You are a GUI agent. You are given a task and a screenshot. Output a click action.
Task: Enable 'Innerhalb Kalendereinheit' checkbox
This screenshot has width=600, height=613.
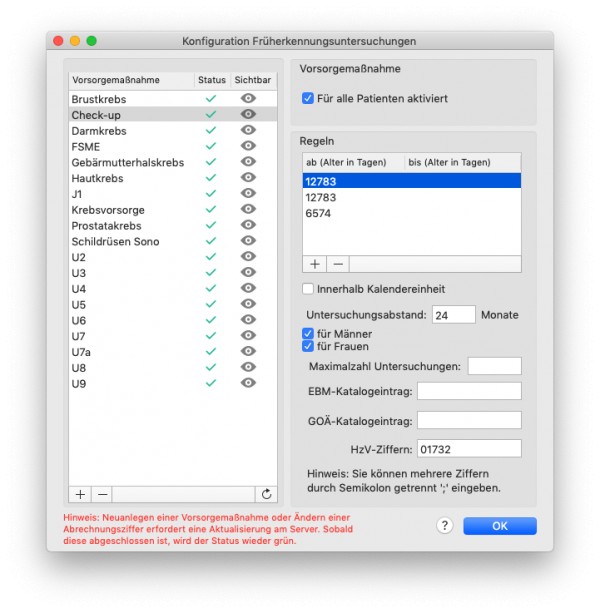click(x=308, y=289)
